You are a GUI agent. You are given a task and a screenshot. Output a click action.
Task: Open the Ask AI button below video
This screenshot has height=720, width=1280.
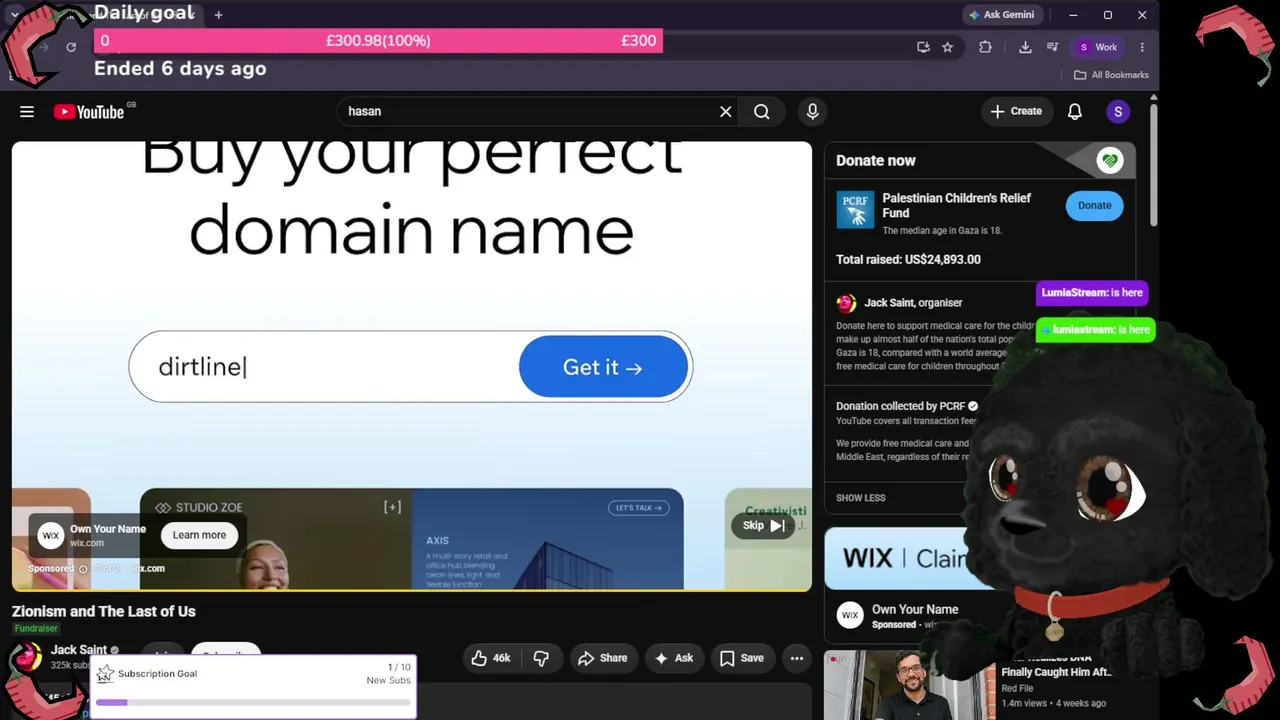coord(673,658)
